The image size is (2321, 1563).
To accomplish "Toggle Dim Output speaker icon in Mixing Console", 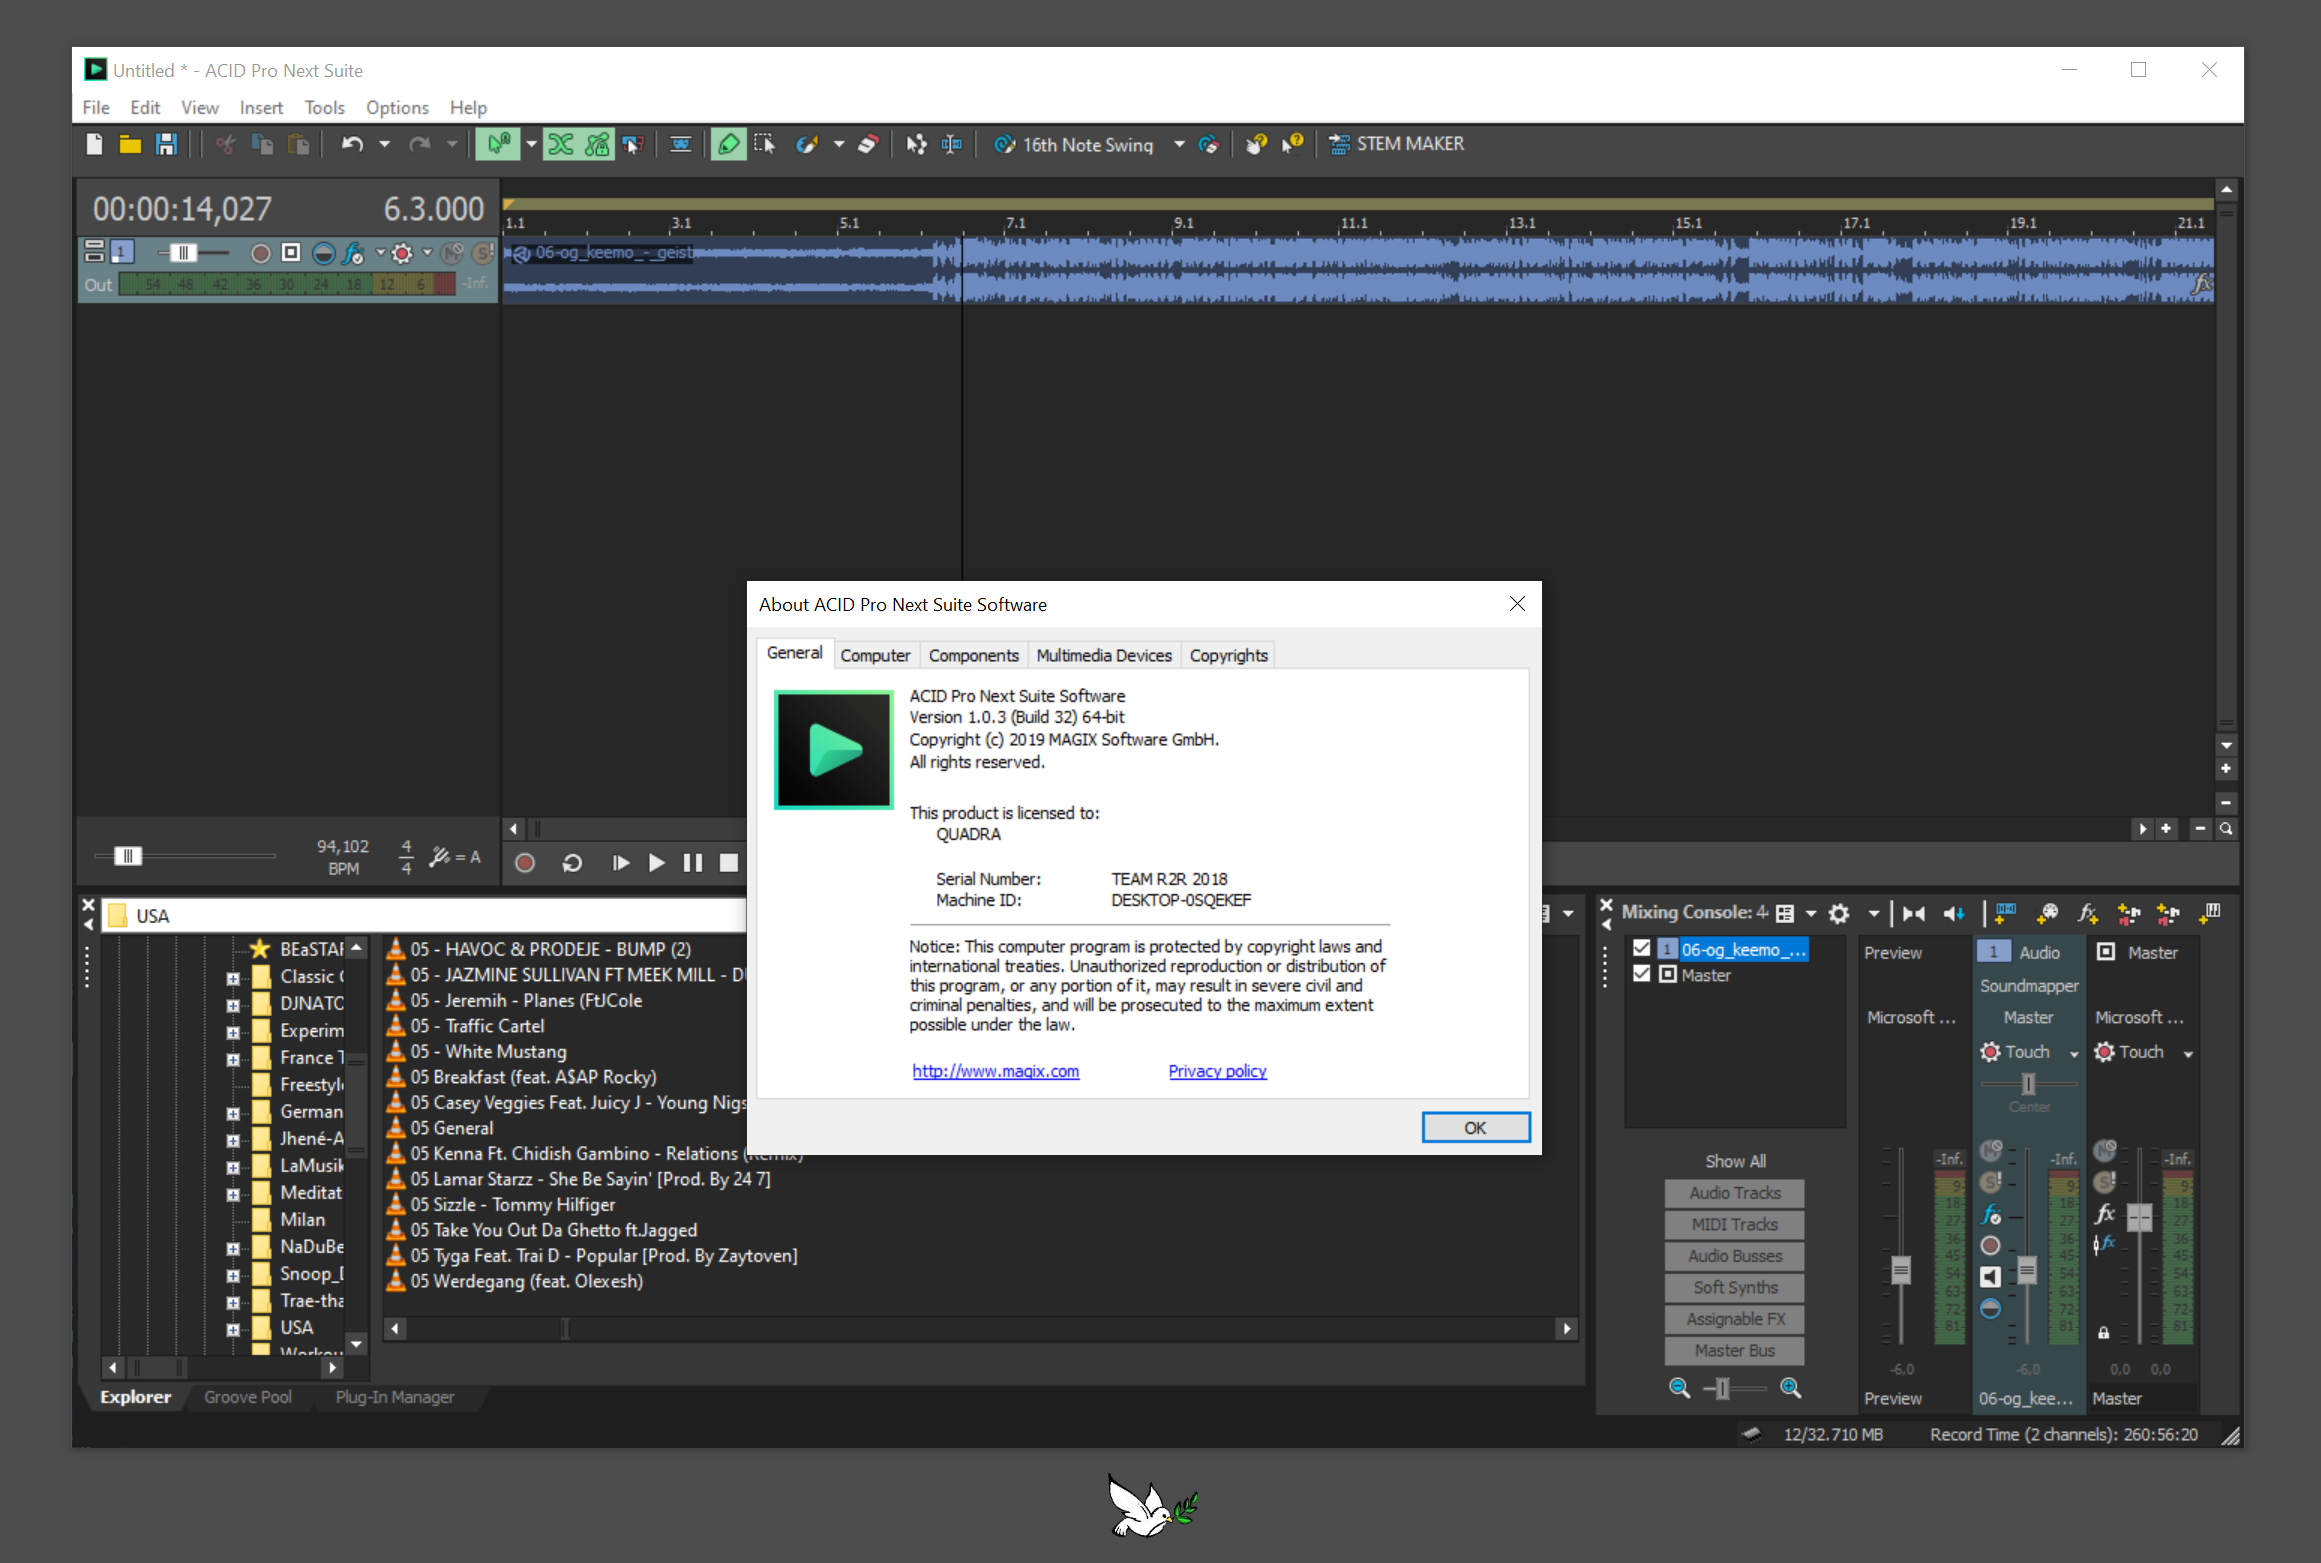I will point(1953,913).
